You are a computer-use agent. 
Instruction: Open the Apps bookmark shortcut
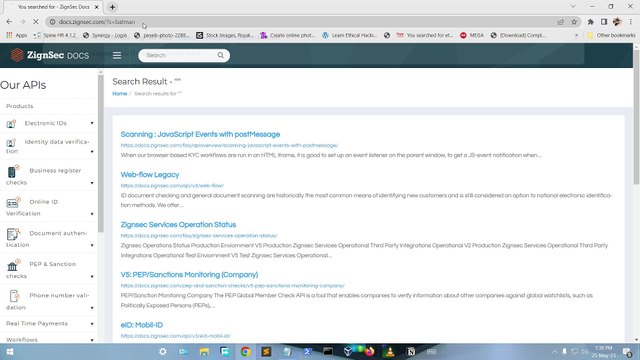pos(16,36)
